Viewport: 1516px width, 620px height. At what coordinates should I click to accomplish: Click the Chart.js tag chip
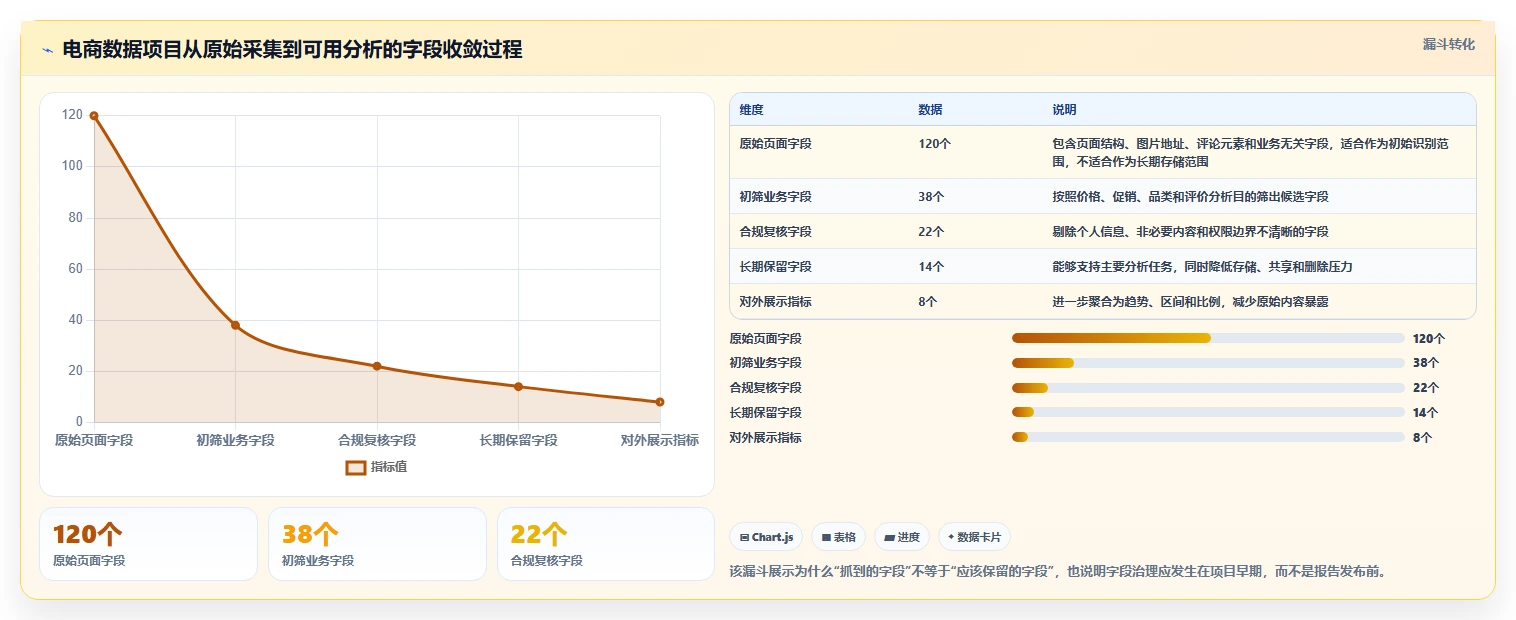pos(766,537)
